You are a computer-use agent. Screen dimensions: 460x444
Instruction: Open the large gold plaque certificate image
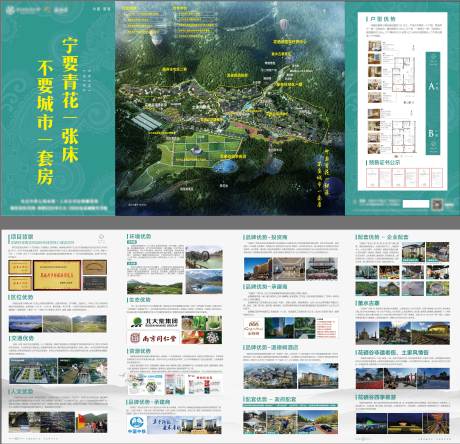point(57,275)
